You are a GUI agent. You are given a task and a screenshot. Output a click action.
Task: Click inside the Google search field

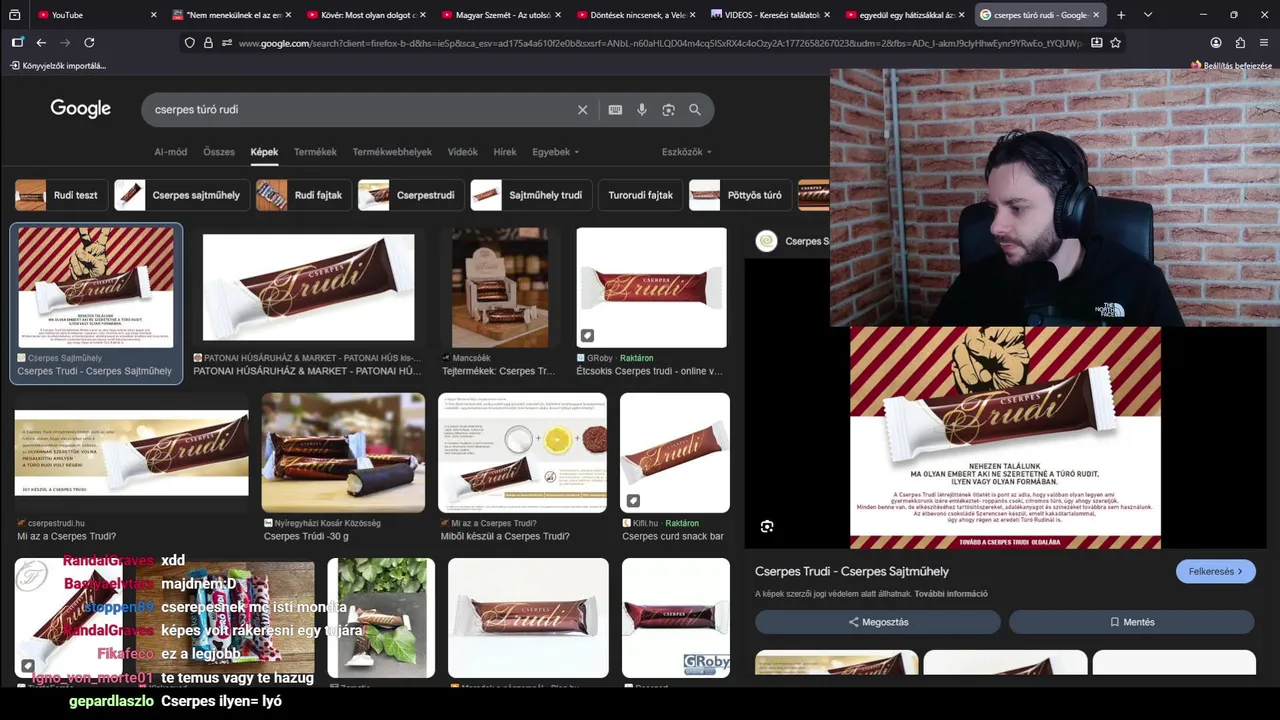pos(360,110)
